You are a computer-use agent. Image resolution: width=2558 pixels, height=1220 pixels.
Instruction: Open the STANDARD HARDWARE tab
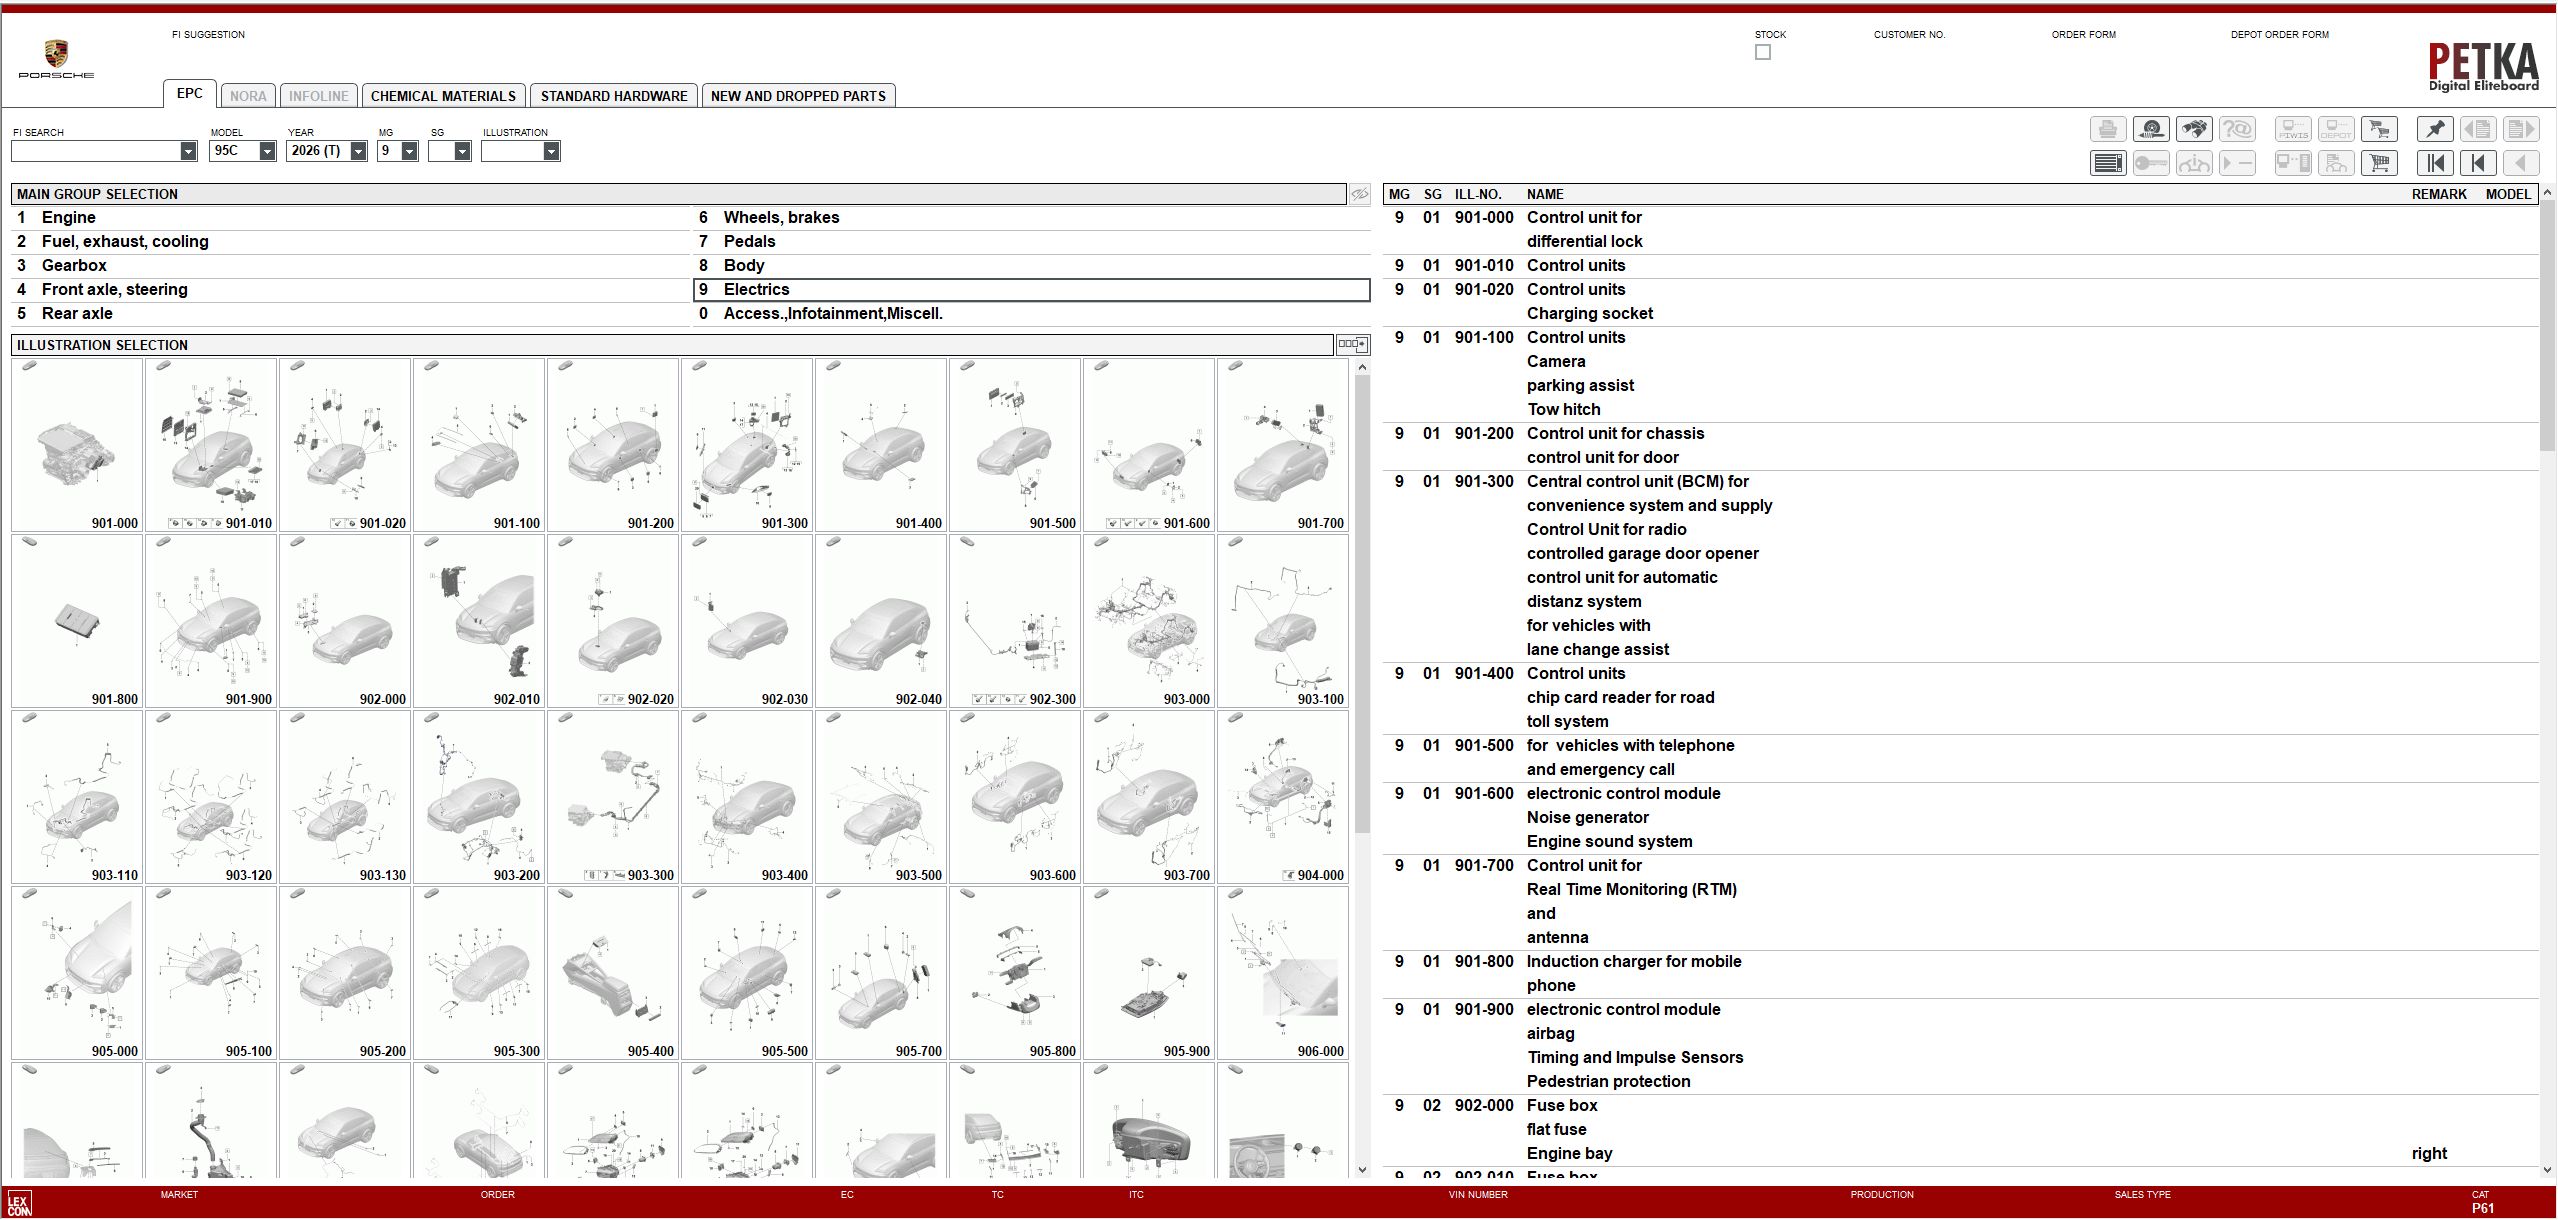[x=614, y=96]
